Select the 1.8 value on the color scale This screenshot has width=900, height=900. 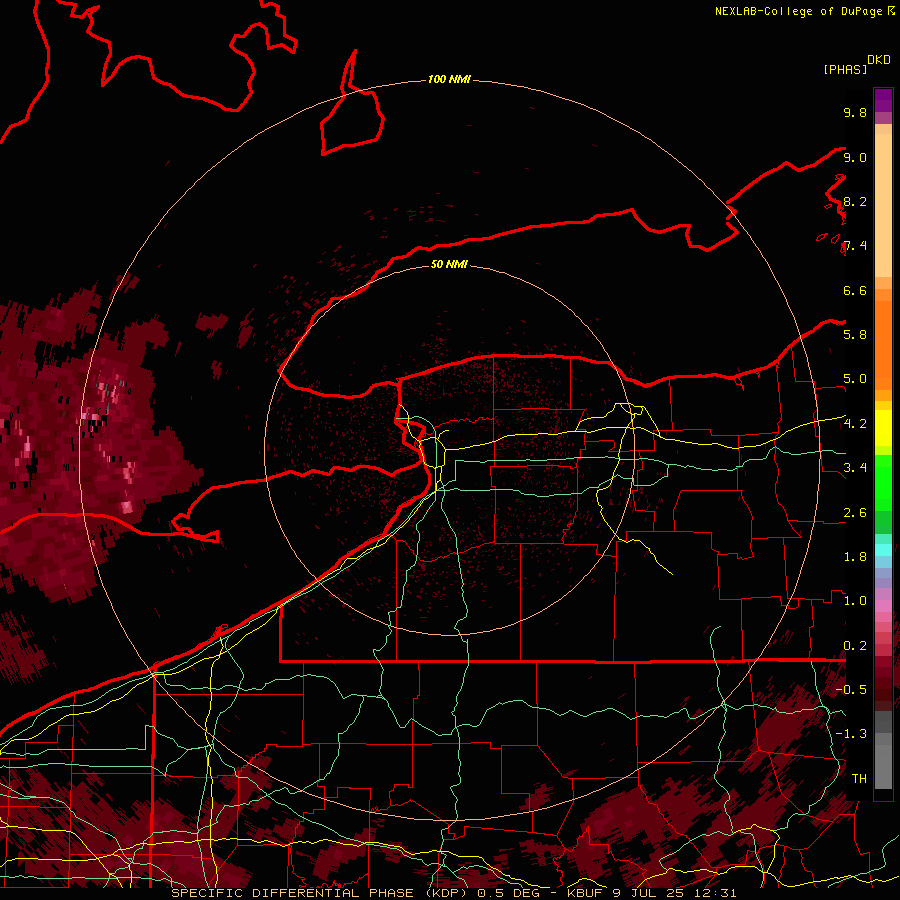click(x=855, y=557)
